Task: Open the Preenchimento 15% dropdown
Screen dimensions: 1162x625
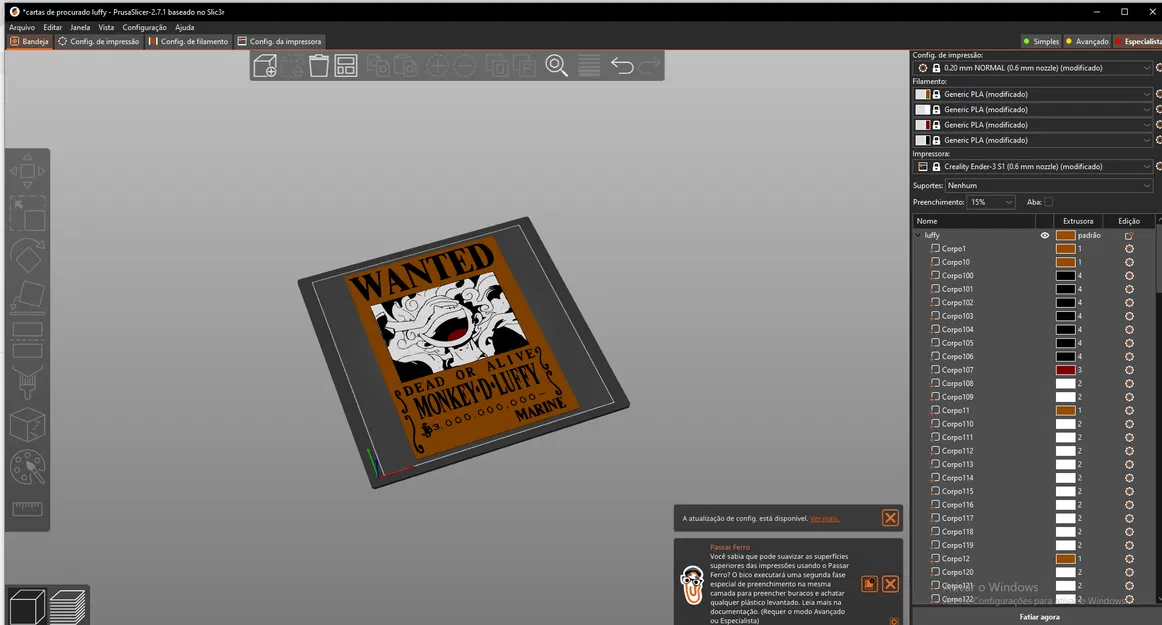Action: 991,202
